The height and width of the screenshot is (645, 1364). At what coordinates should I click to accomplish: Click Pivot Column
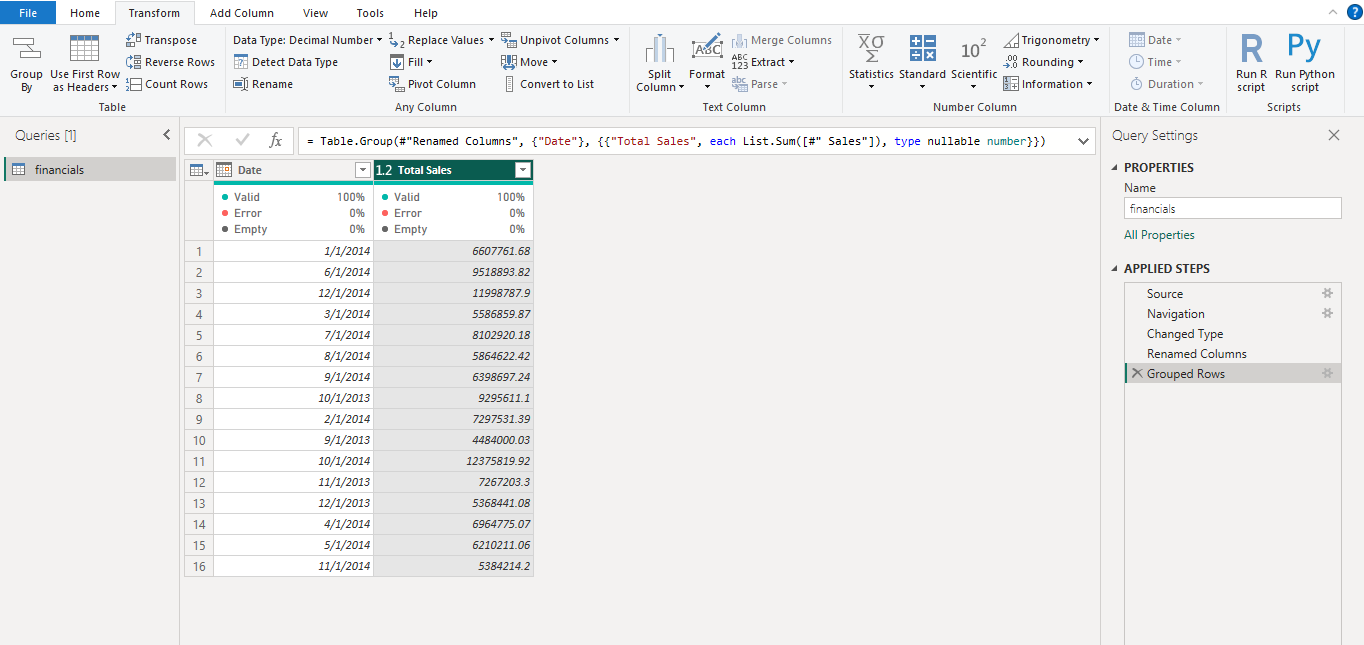pyautogui.click(x=432, y=84)
